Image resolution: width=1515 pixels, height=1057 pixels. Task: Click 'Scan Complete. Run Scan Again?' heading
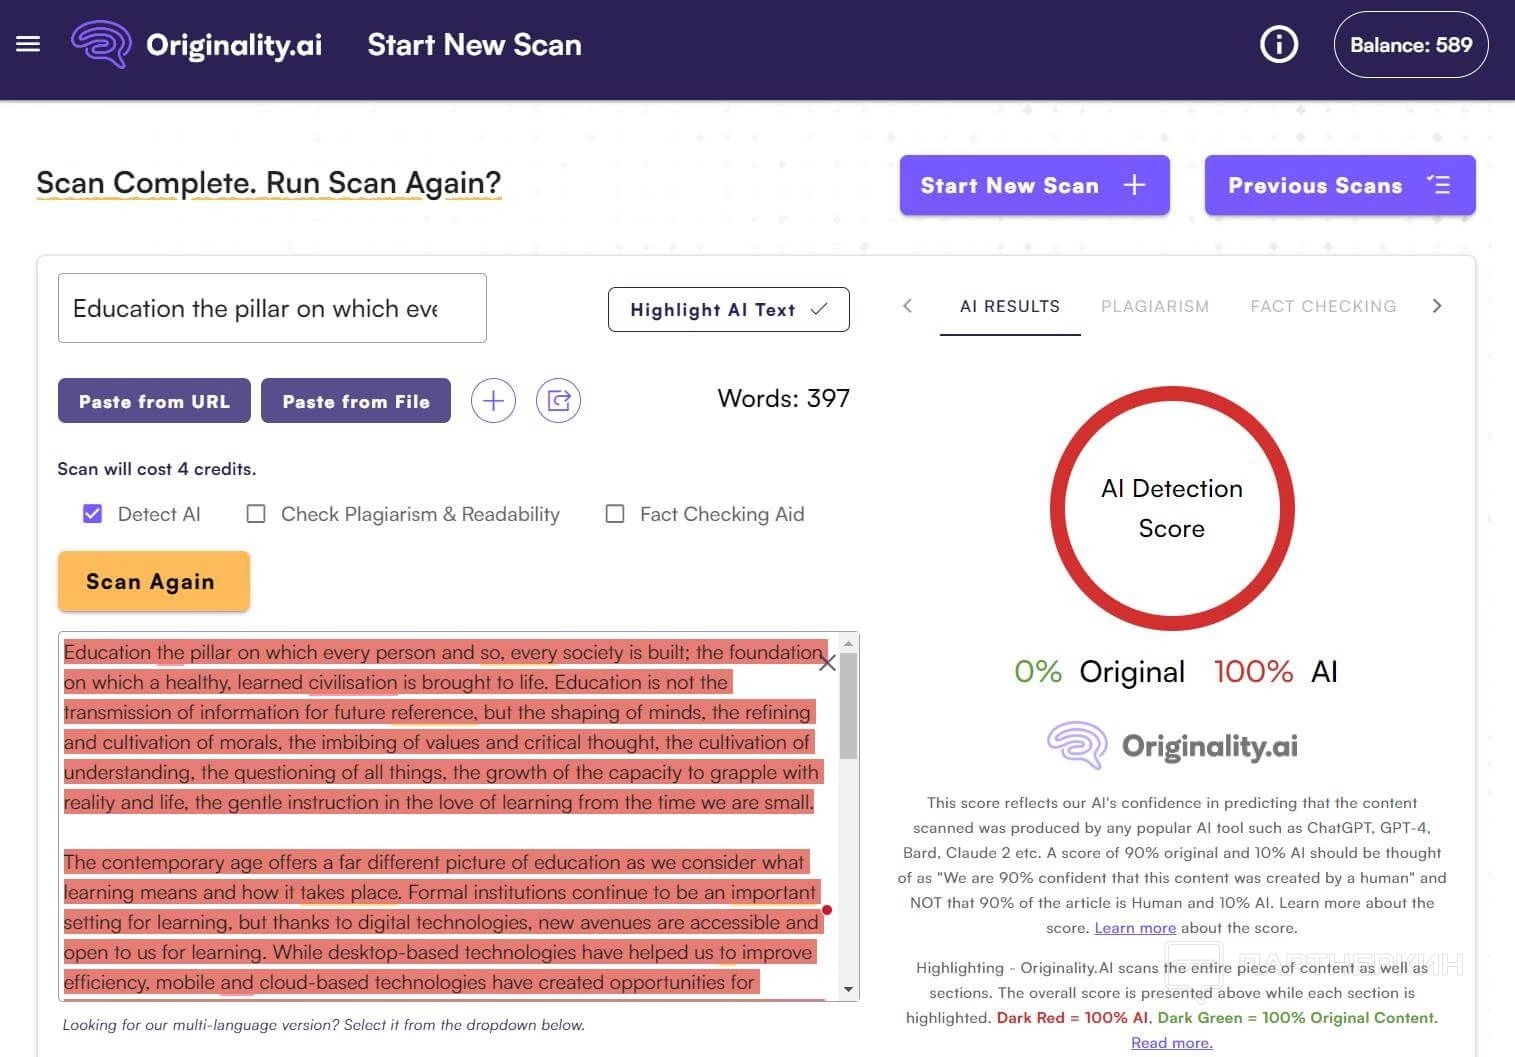click(x=269, y=183)
